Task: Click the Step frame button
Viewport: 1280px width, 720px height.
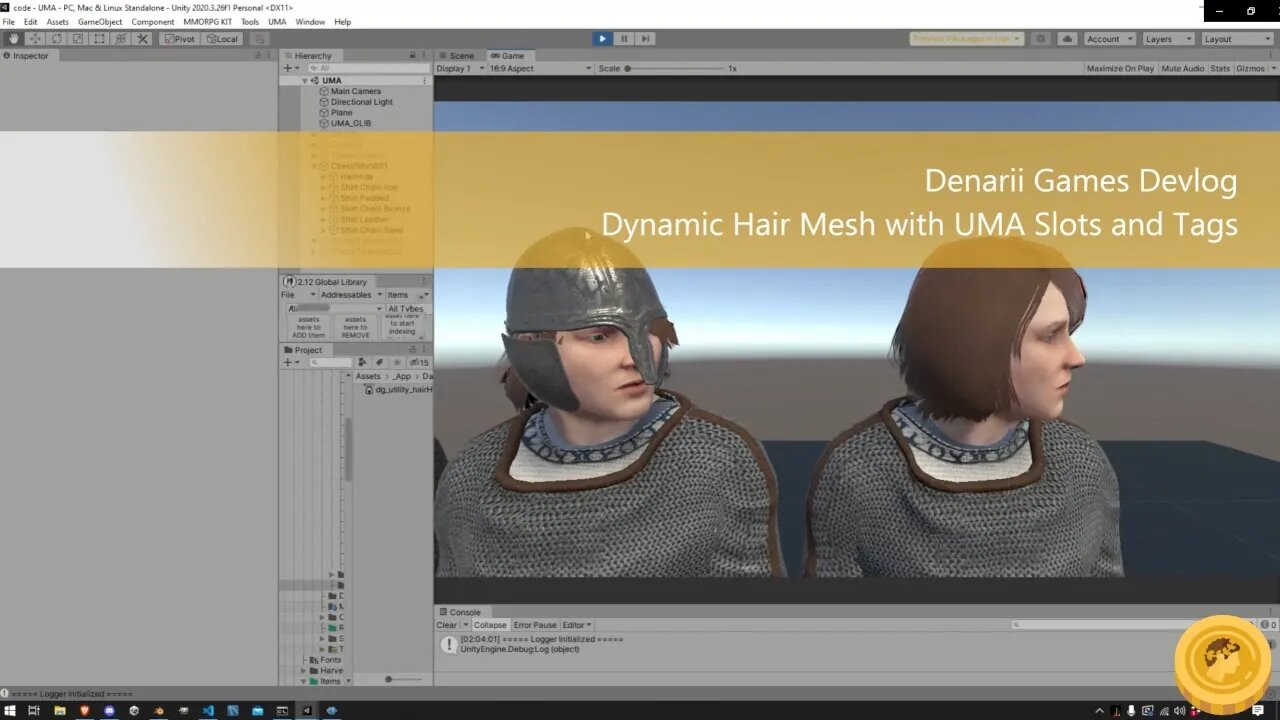Action: pyautogui.click(x=646, y=39)
